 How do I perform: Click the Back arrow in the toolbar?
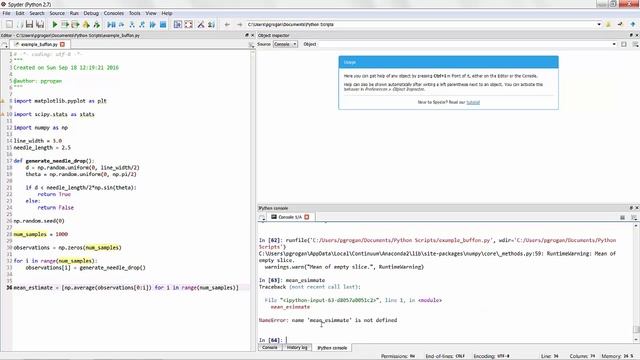click(227, 24)
